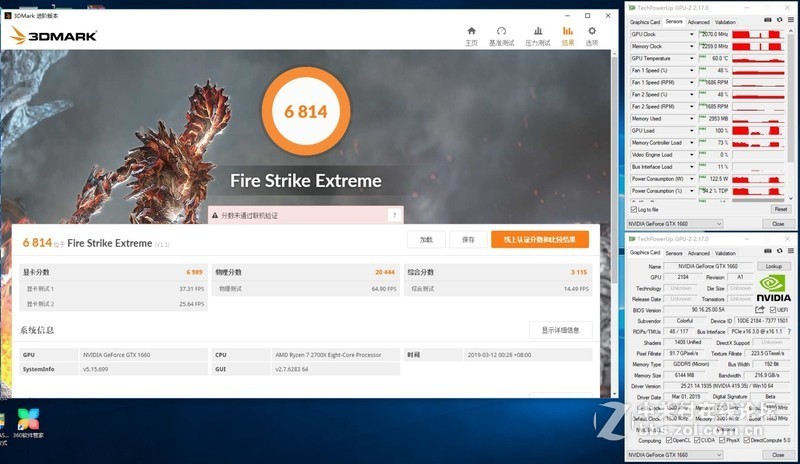The width and height of the screenshot is (800, 464).
Task: Click the sensor list scrollbar in GPU-Z
Action: [x=791, y=97]
